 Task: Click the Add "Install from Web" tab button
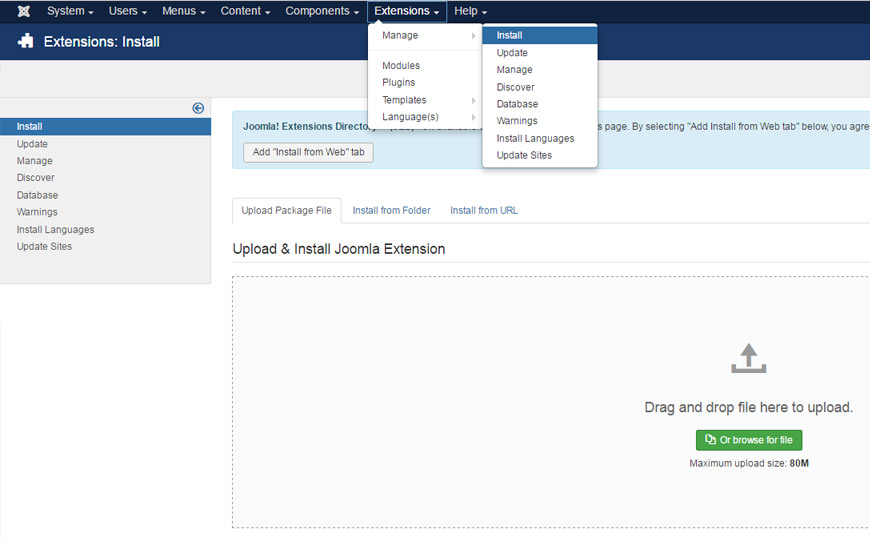308,152
